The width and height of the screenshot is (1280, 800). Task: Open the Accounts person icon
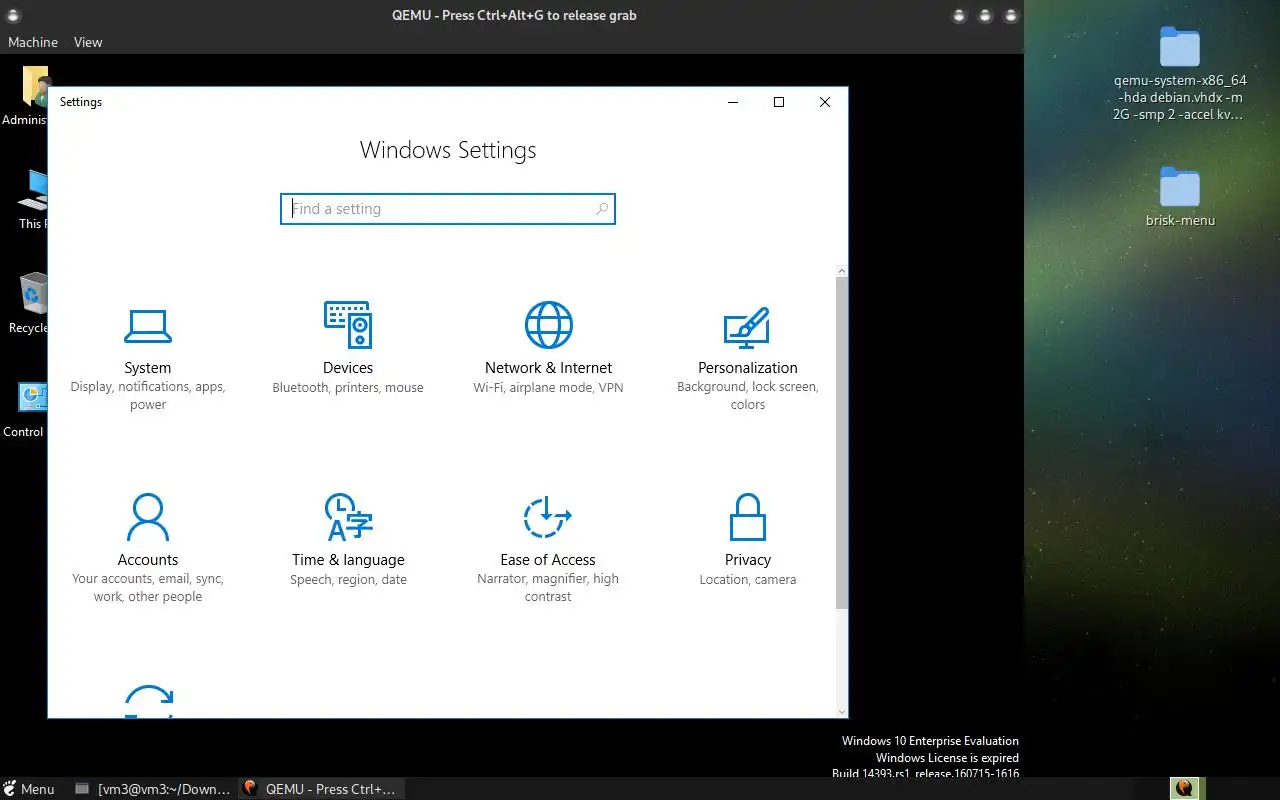(x=148, y=517)
